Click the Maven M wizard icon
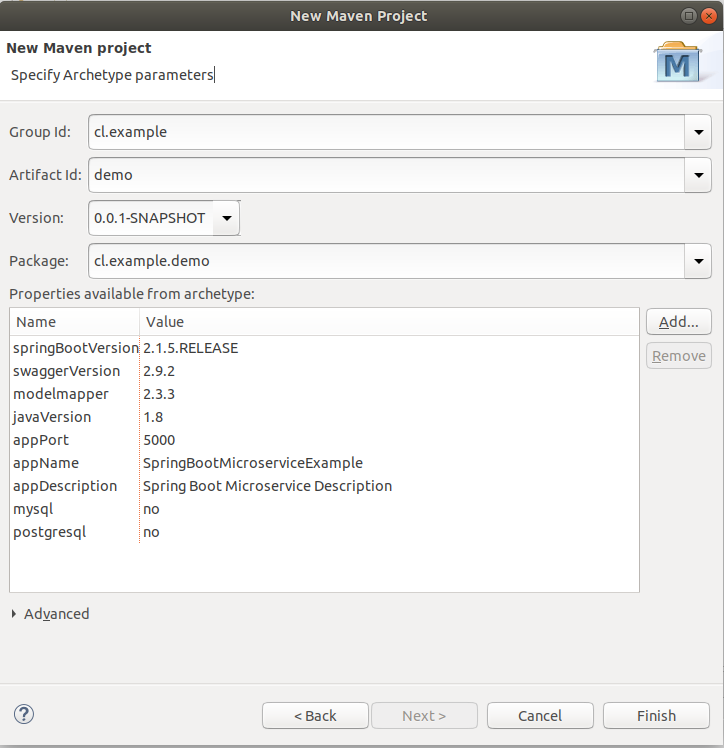The height and width of the screenshot is (748, 724). [677, 62]
